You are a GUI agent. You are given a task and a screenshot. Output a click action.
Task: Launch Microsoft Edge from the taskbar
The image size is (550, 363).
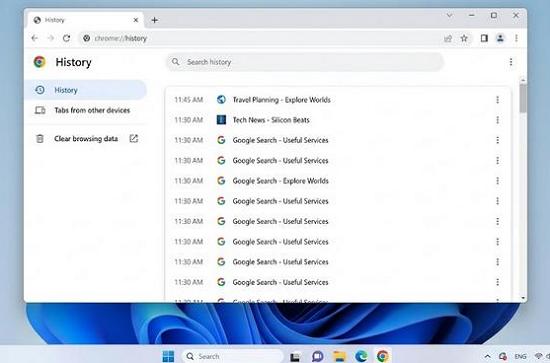tap(361, 356)
